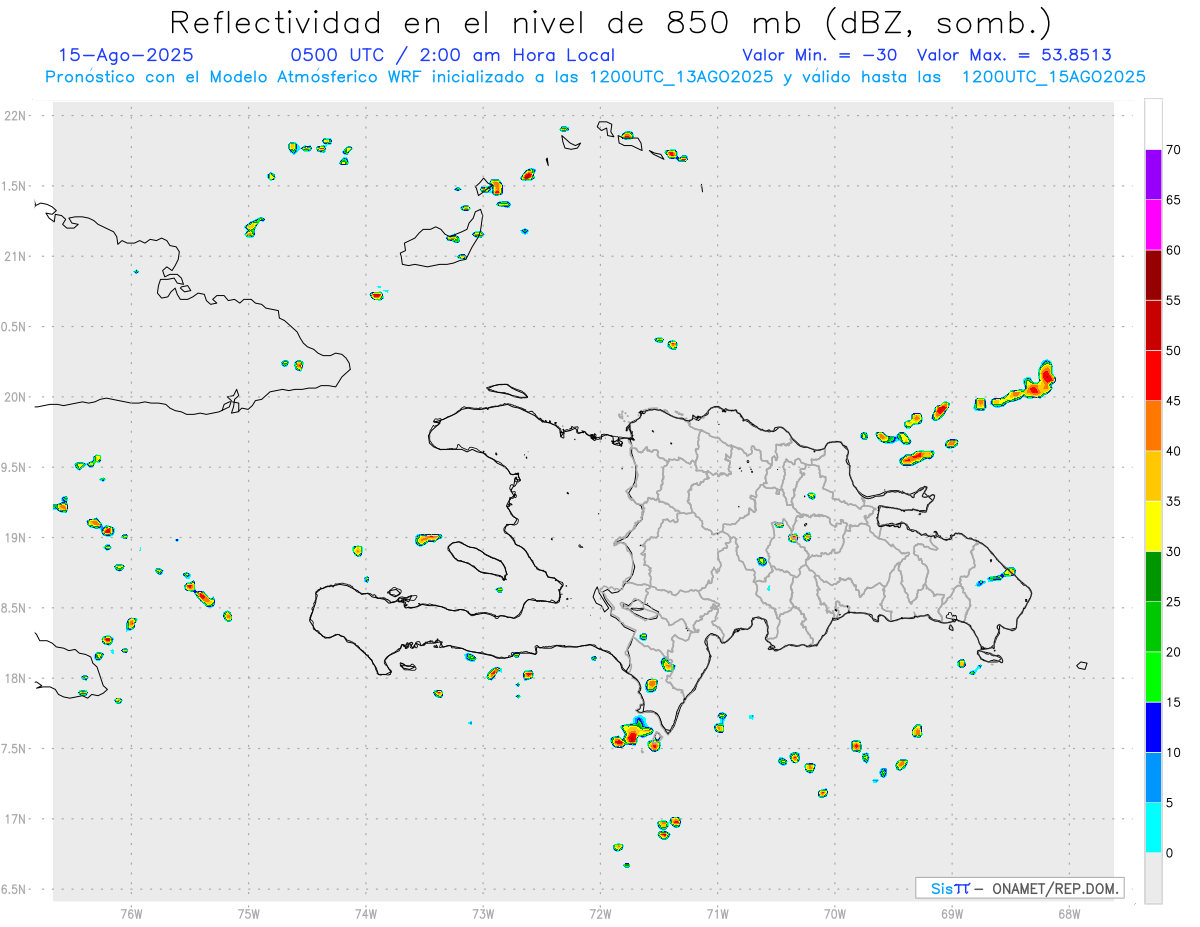Click the darkest red 55–60 dBZ band
Image resolution: width=1200 pixels, height=927 pixels.
[x=1153, y=275]
